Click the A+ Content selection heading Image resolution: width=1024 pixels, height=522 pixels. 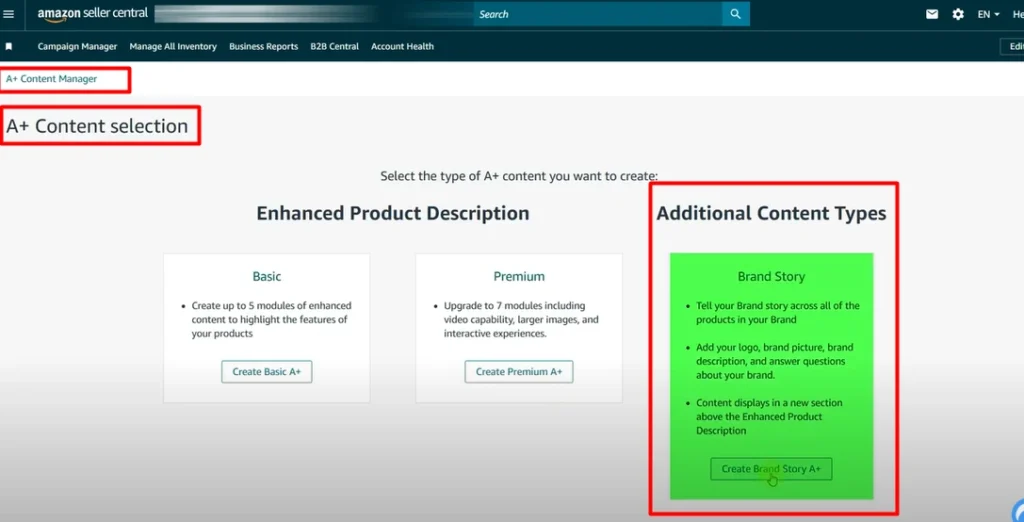point(97,126)
